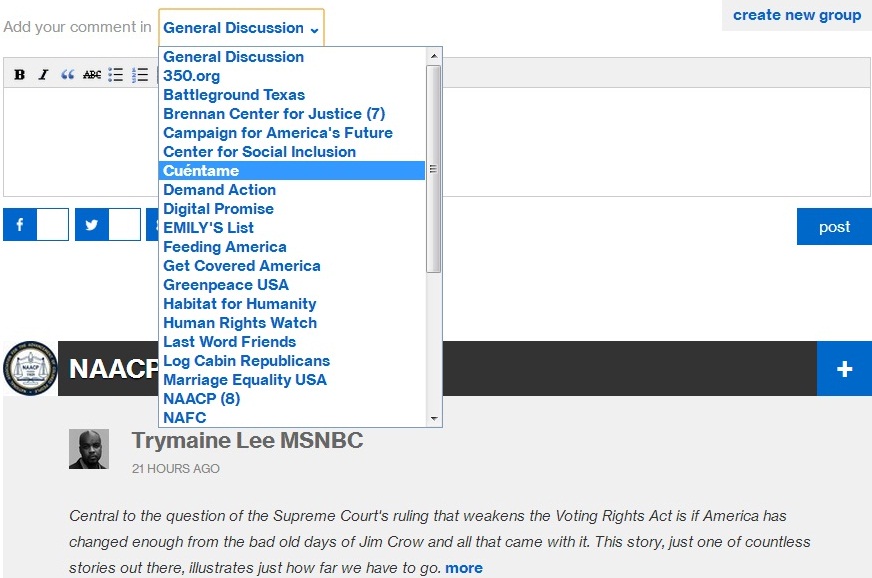Click the create new group link
The width and height of the screenshot is (872, 578).
pos(796,15)
